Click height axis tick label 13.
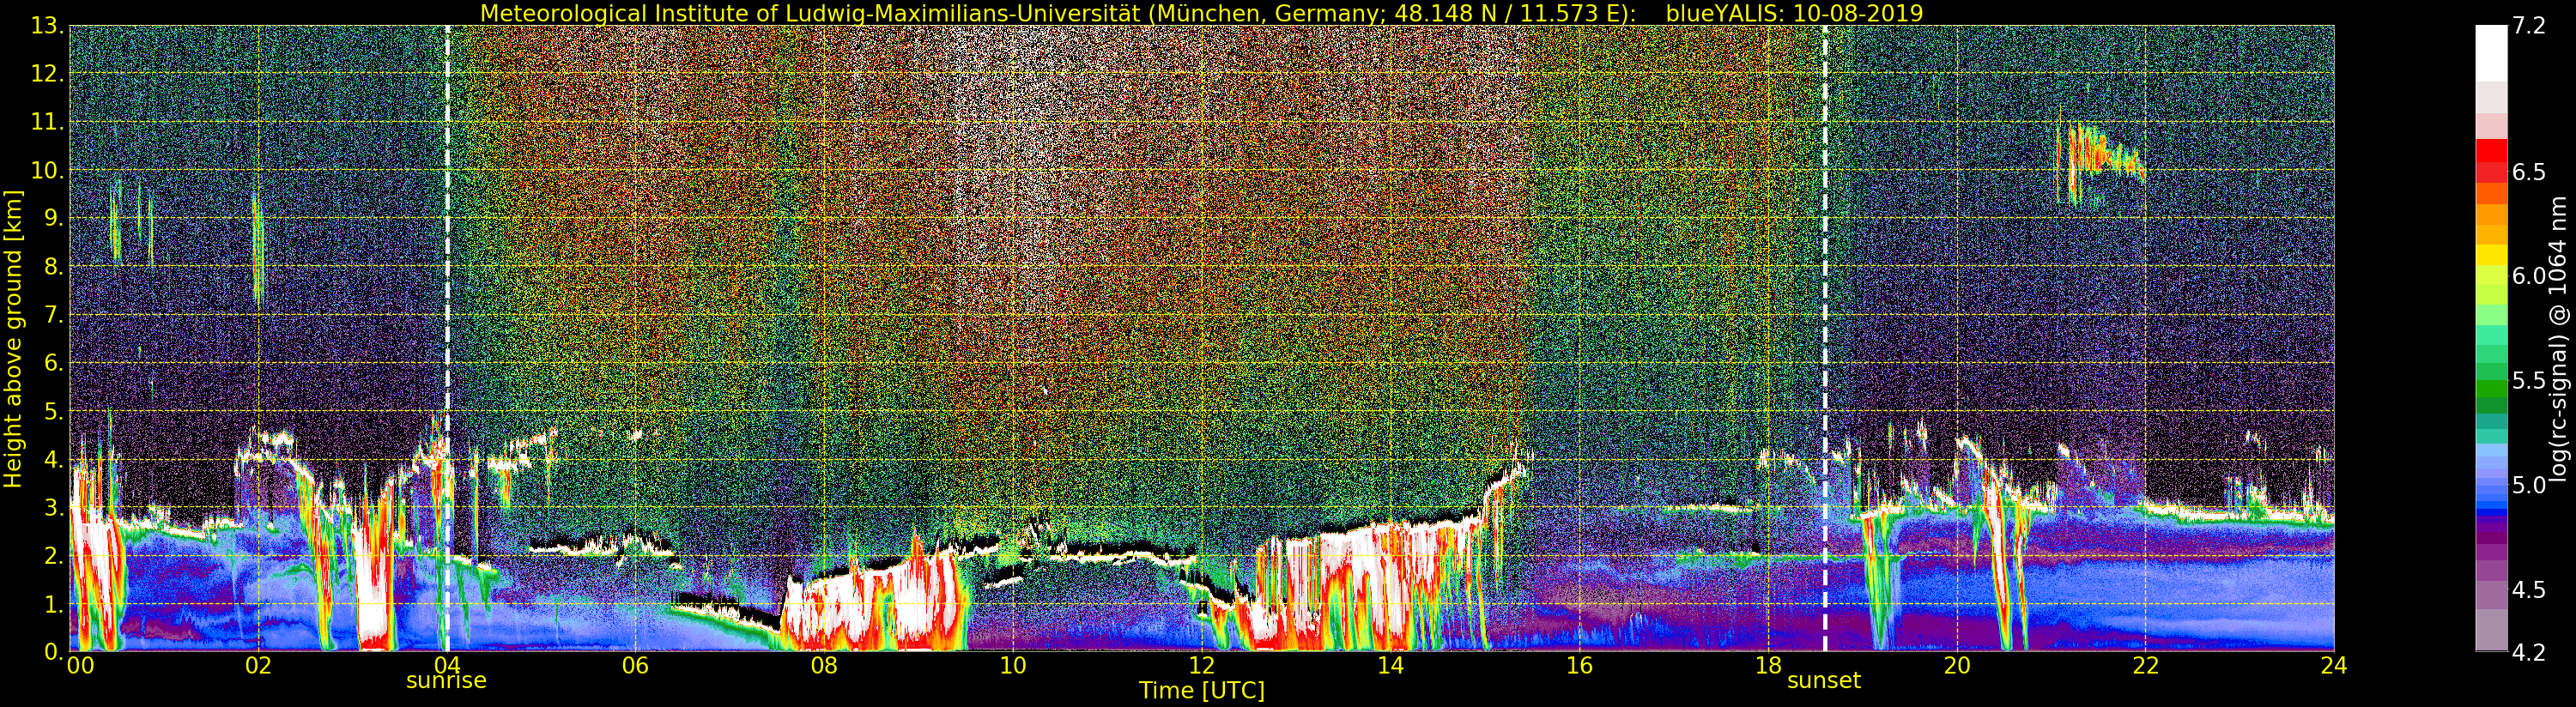The image size is (2576, 707). tap(46, 26)
